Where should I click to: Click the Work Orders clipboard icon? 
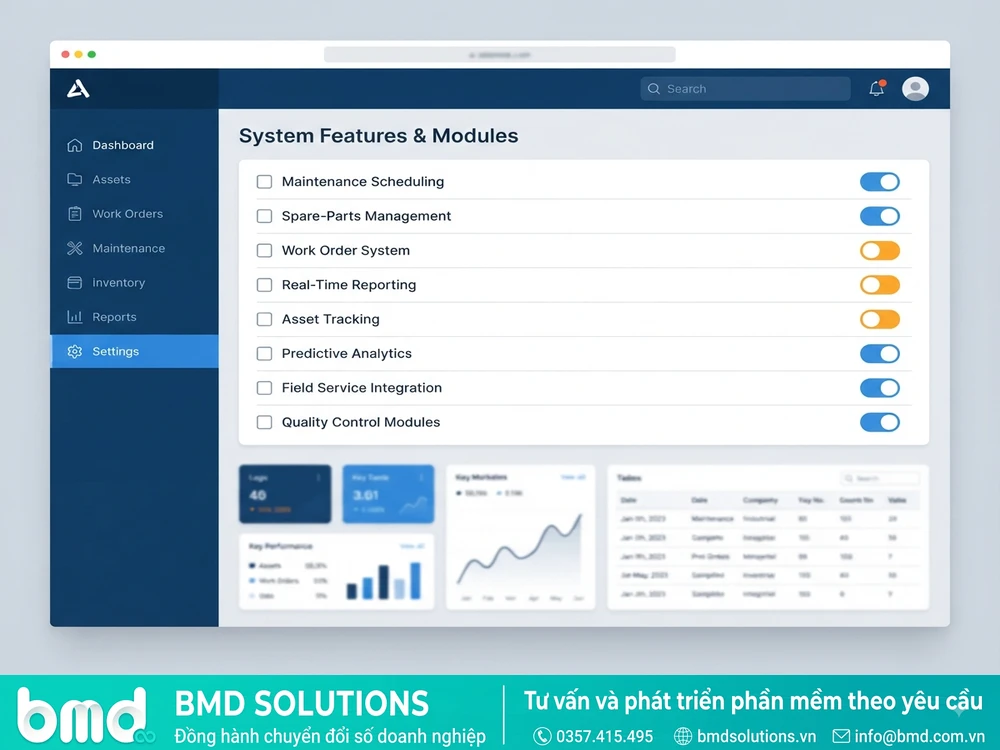(75, 214)
